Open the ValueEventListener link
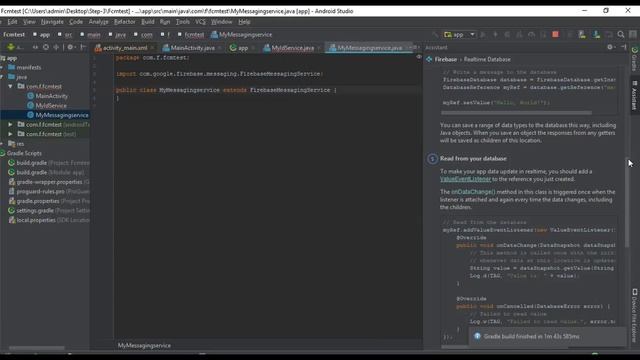 465,179
